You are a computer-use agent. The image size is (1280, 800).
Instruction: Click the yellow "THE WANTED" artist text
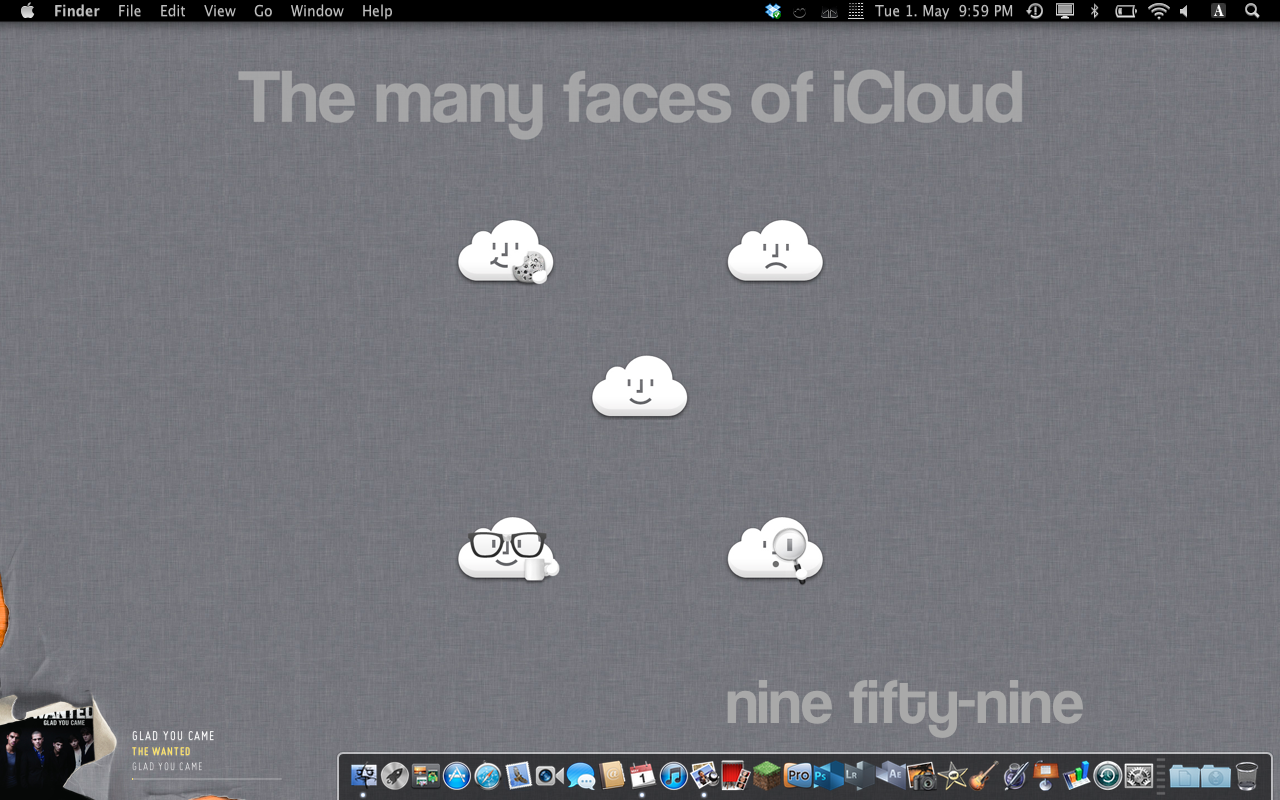pyautogui.click(x=161, y=751)
